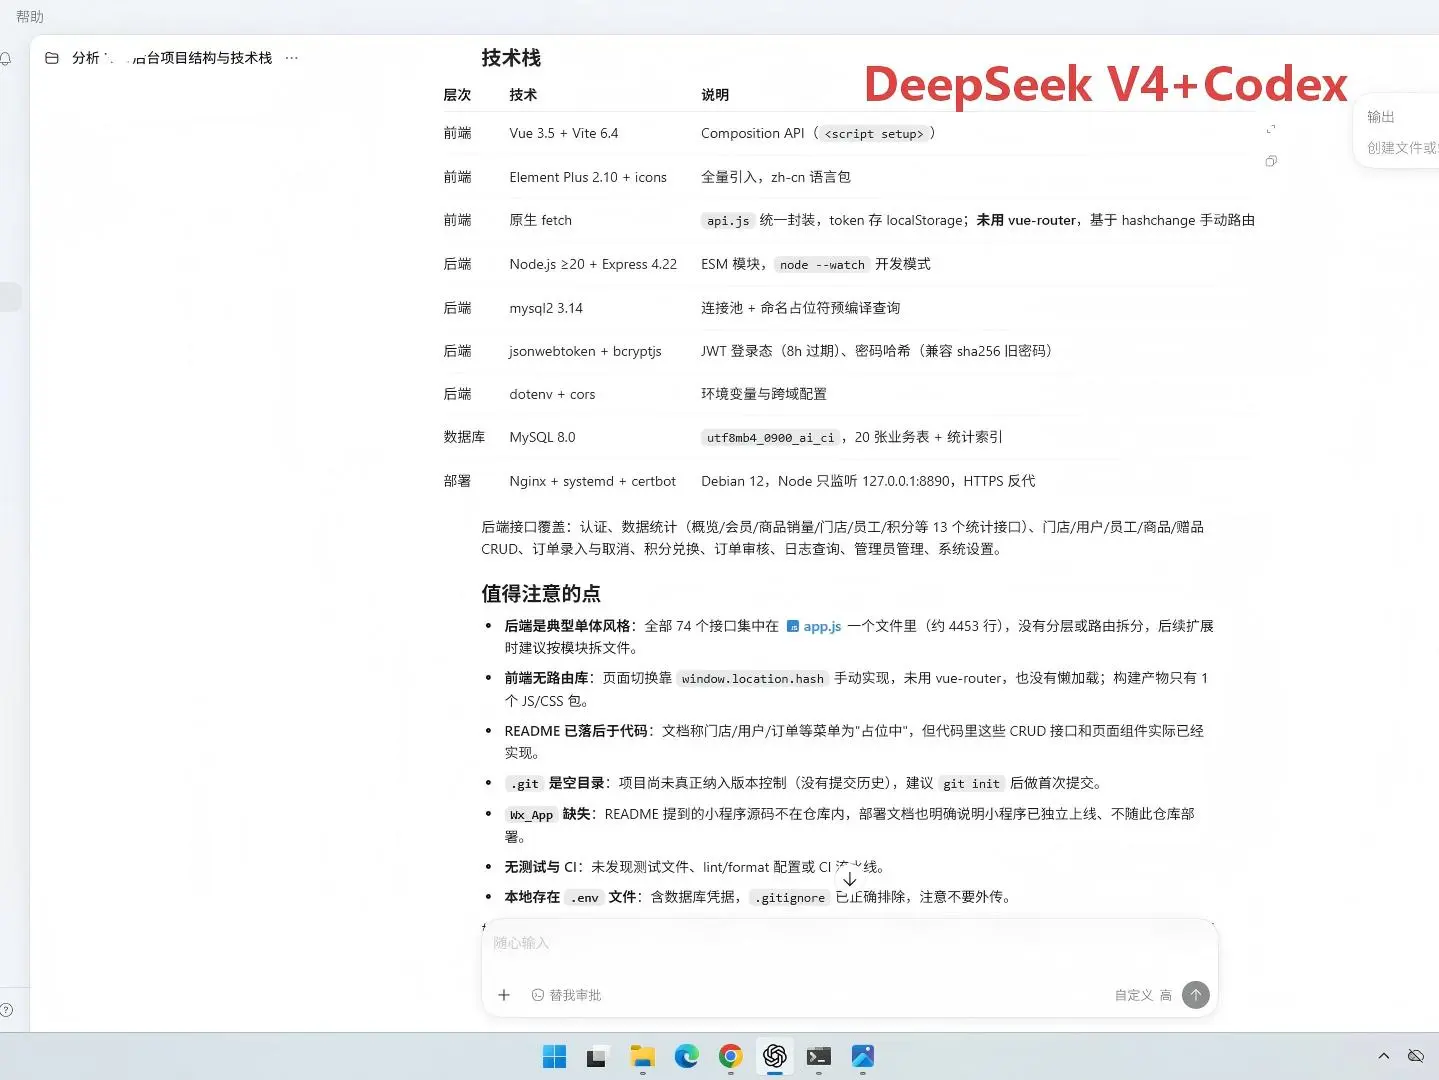Open the 帮助 menu
This screenshot has width=1439, height=1080.
click(30, 17)
